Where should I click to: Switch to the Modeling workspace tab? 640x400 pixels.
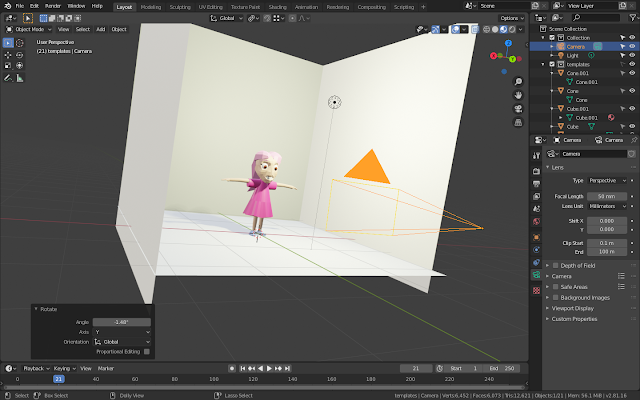151,7
